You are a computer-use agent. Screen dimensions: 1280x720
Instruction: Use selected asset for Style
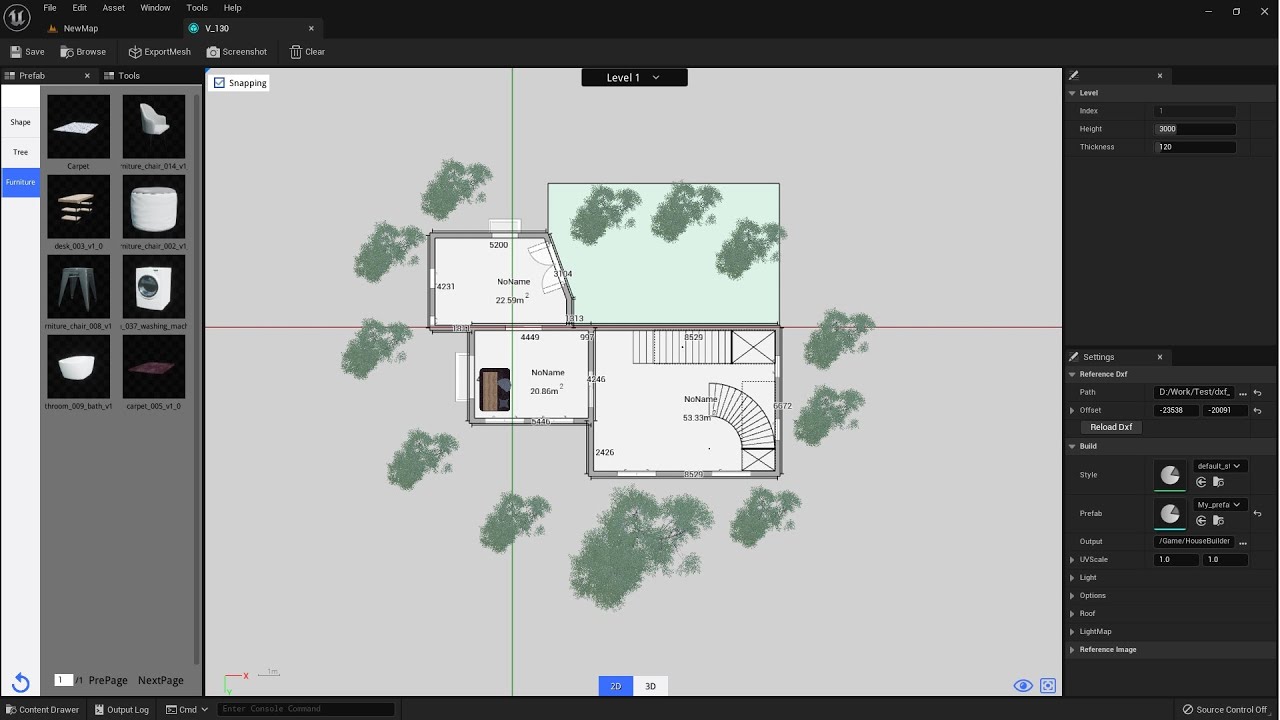tap(1201, 482)
